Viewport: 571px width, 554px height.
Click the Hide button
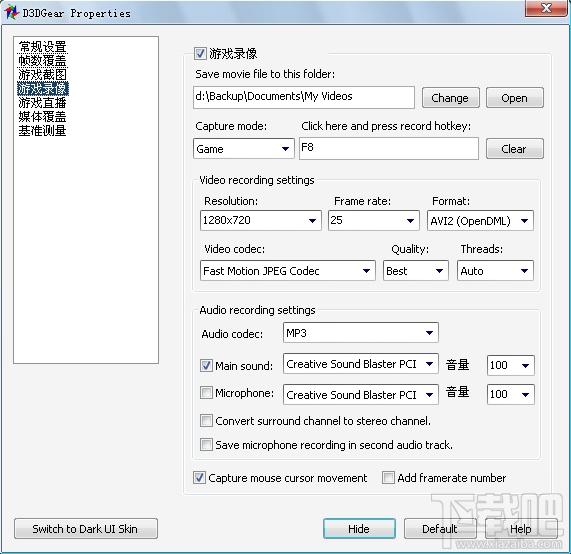359,529
